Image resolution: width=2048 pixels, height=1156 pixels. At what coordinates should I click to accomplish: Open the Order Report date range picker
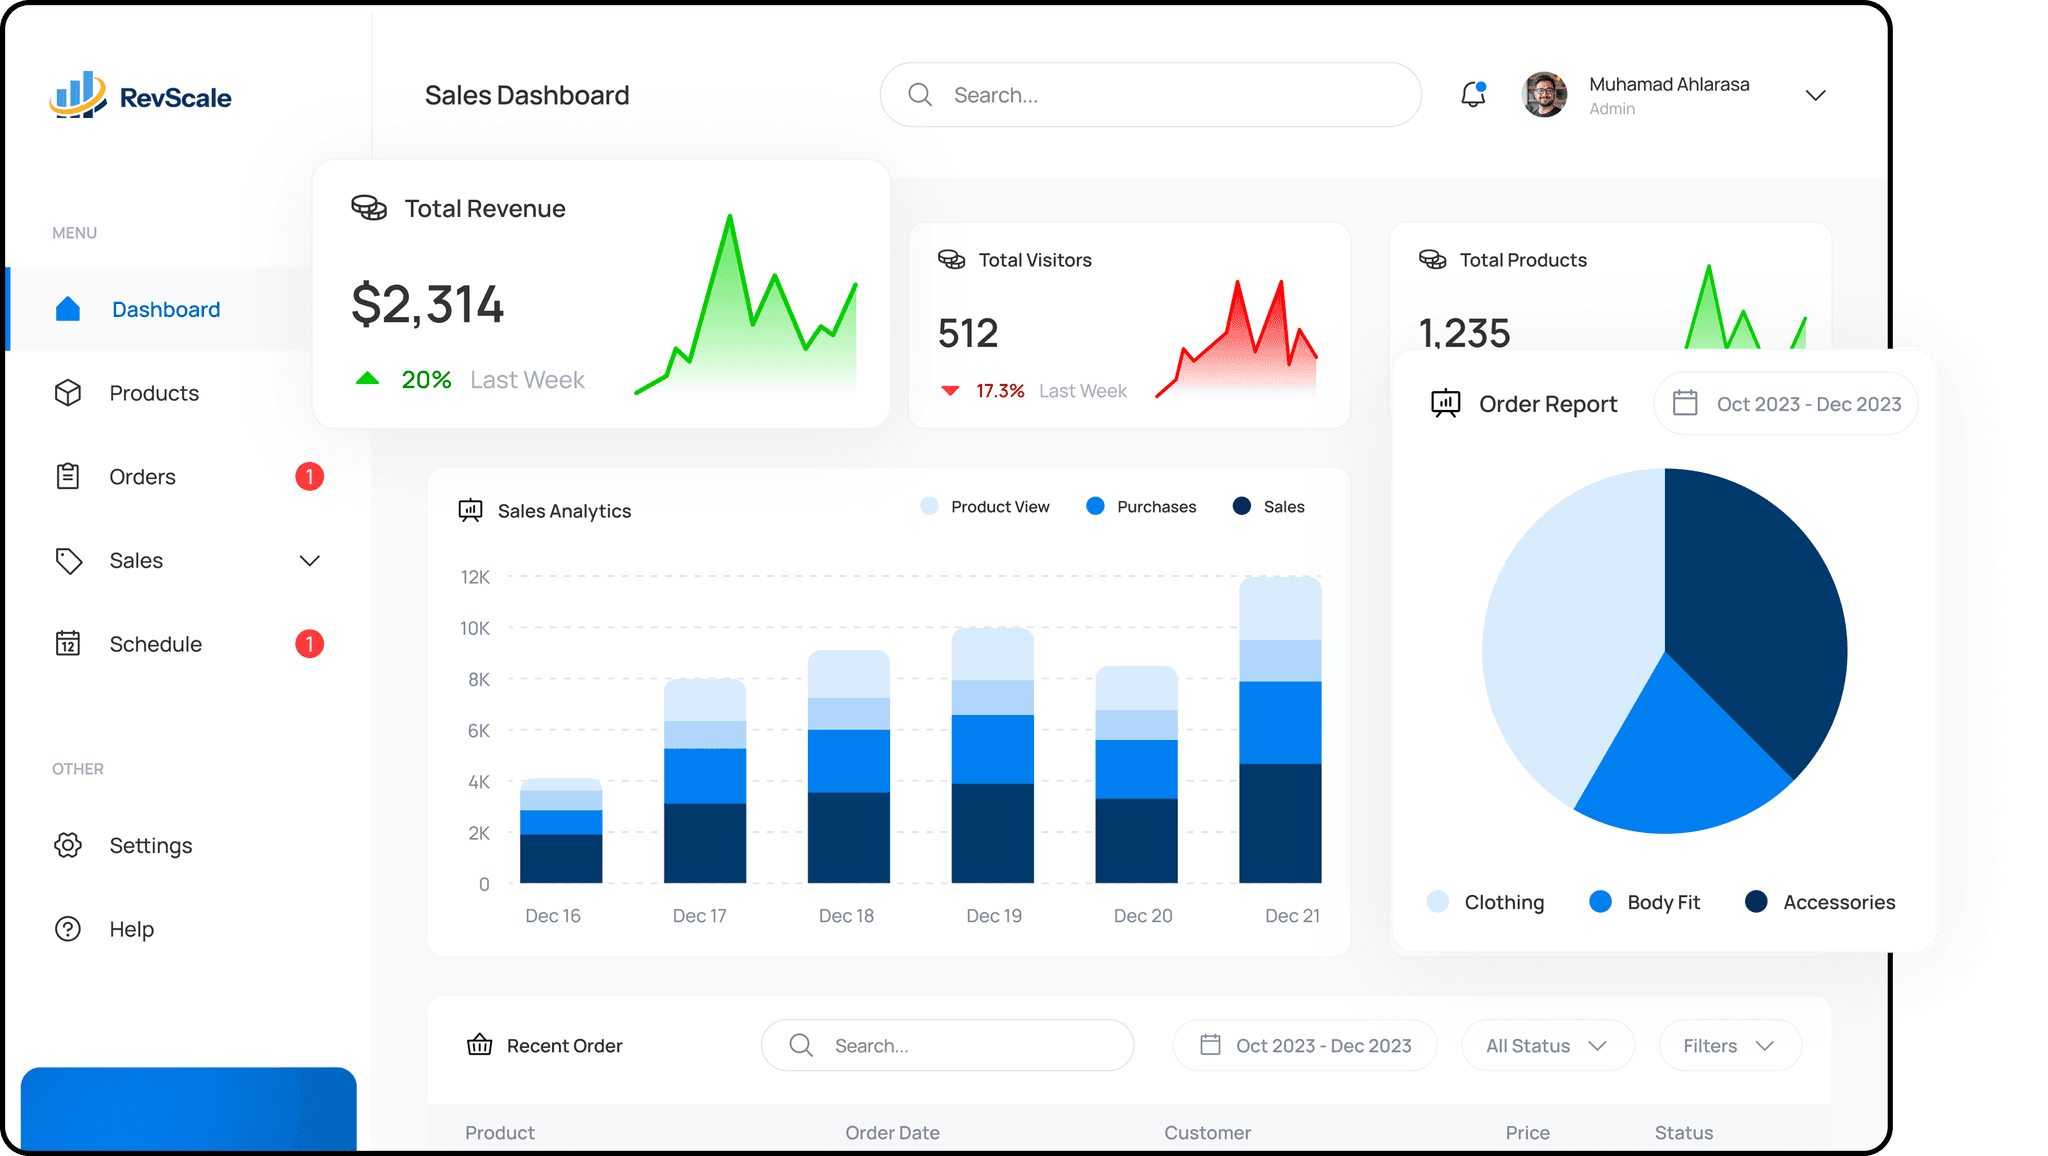pos(1786,404)
